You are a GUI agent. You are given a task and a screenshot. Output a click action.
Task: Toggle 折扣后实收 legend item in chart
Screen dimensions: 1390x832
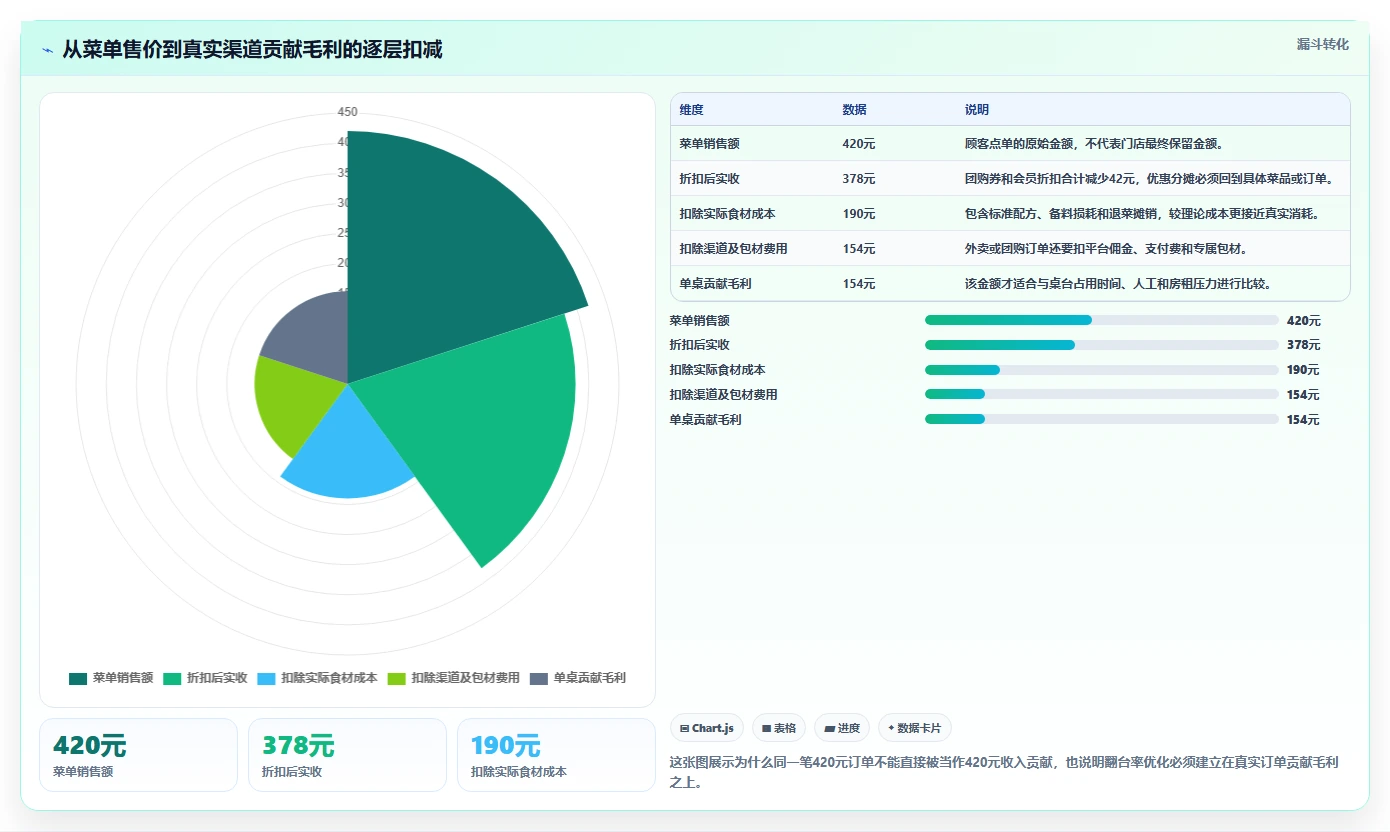coord(205,678)
